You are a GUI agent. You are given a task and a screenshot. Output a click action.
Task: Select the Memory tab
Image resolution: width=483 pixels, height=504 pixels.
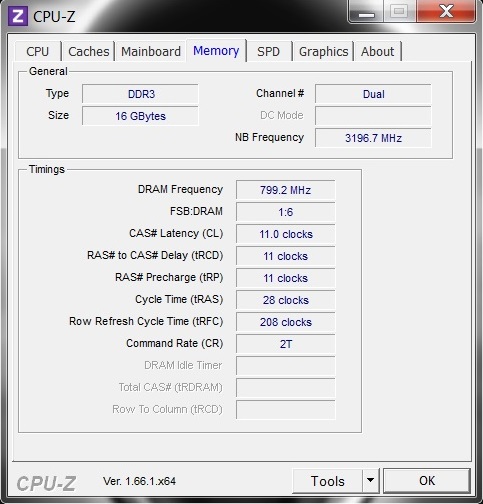pos(216,50)
